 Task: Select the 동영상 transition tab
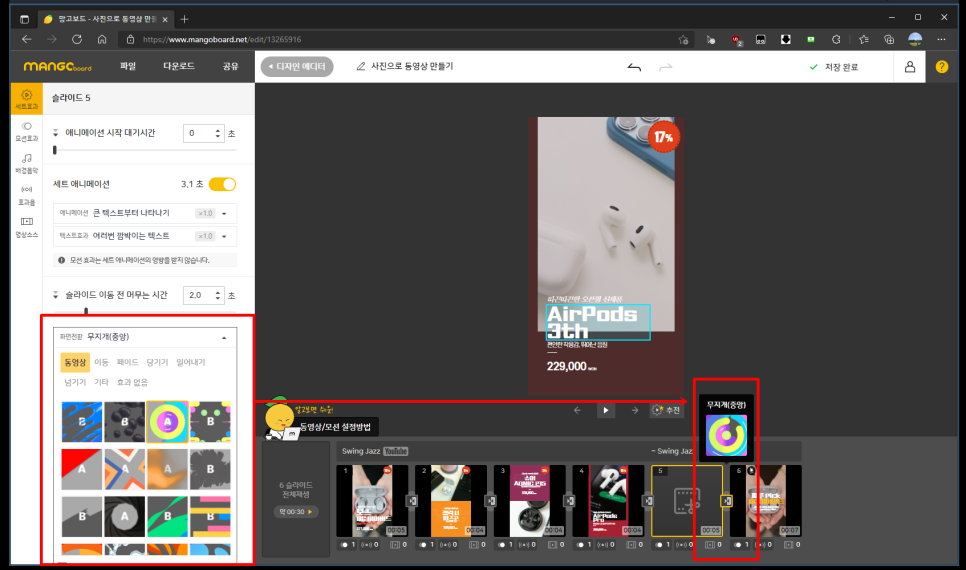75,362
